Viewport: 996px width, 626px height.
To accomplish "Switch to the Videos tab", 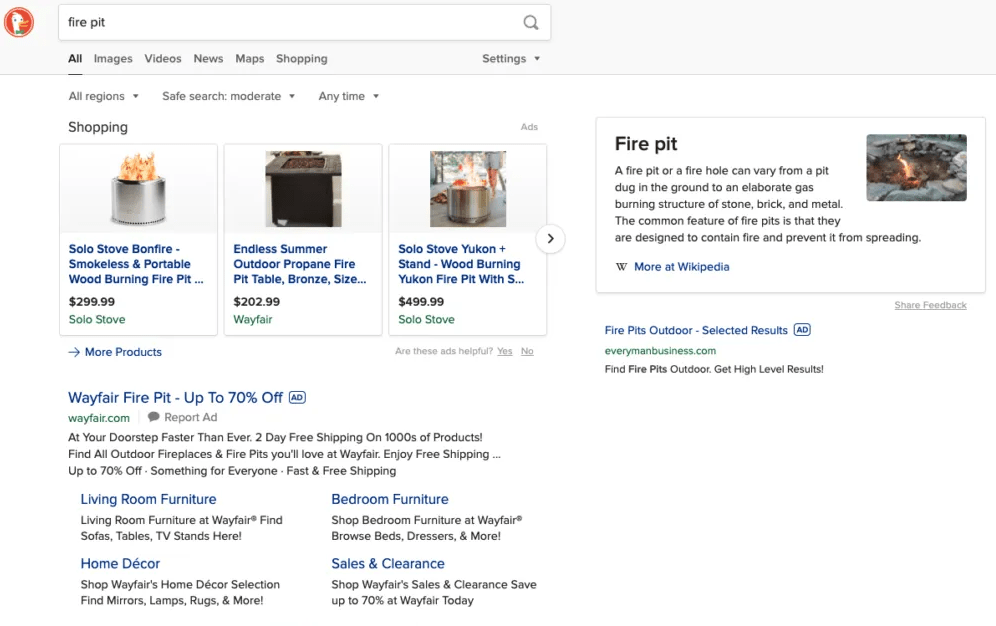I will pyautogui.click(x=163, y=58).
